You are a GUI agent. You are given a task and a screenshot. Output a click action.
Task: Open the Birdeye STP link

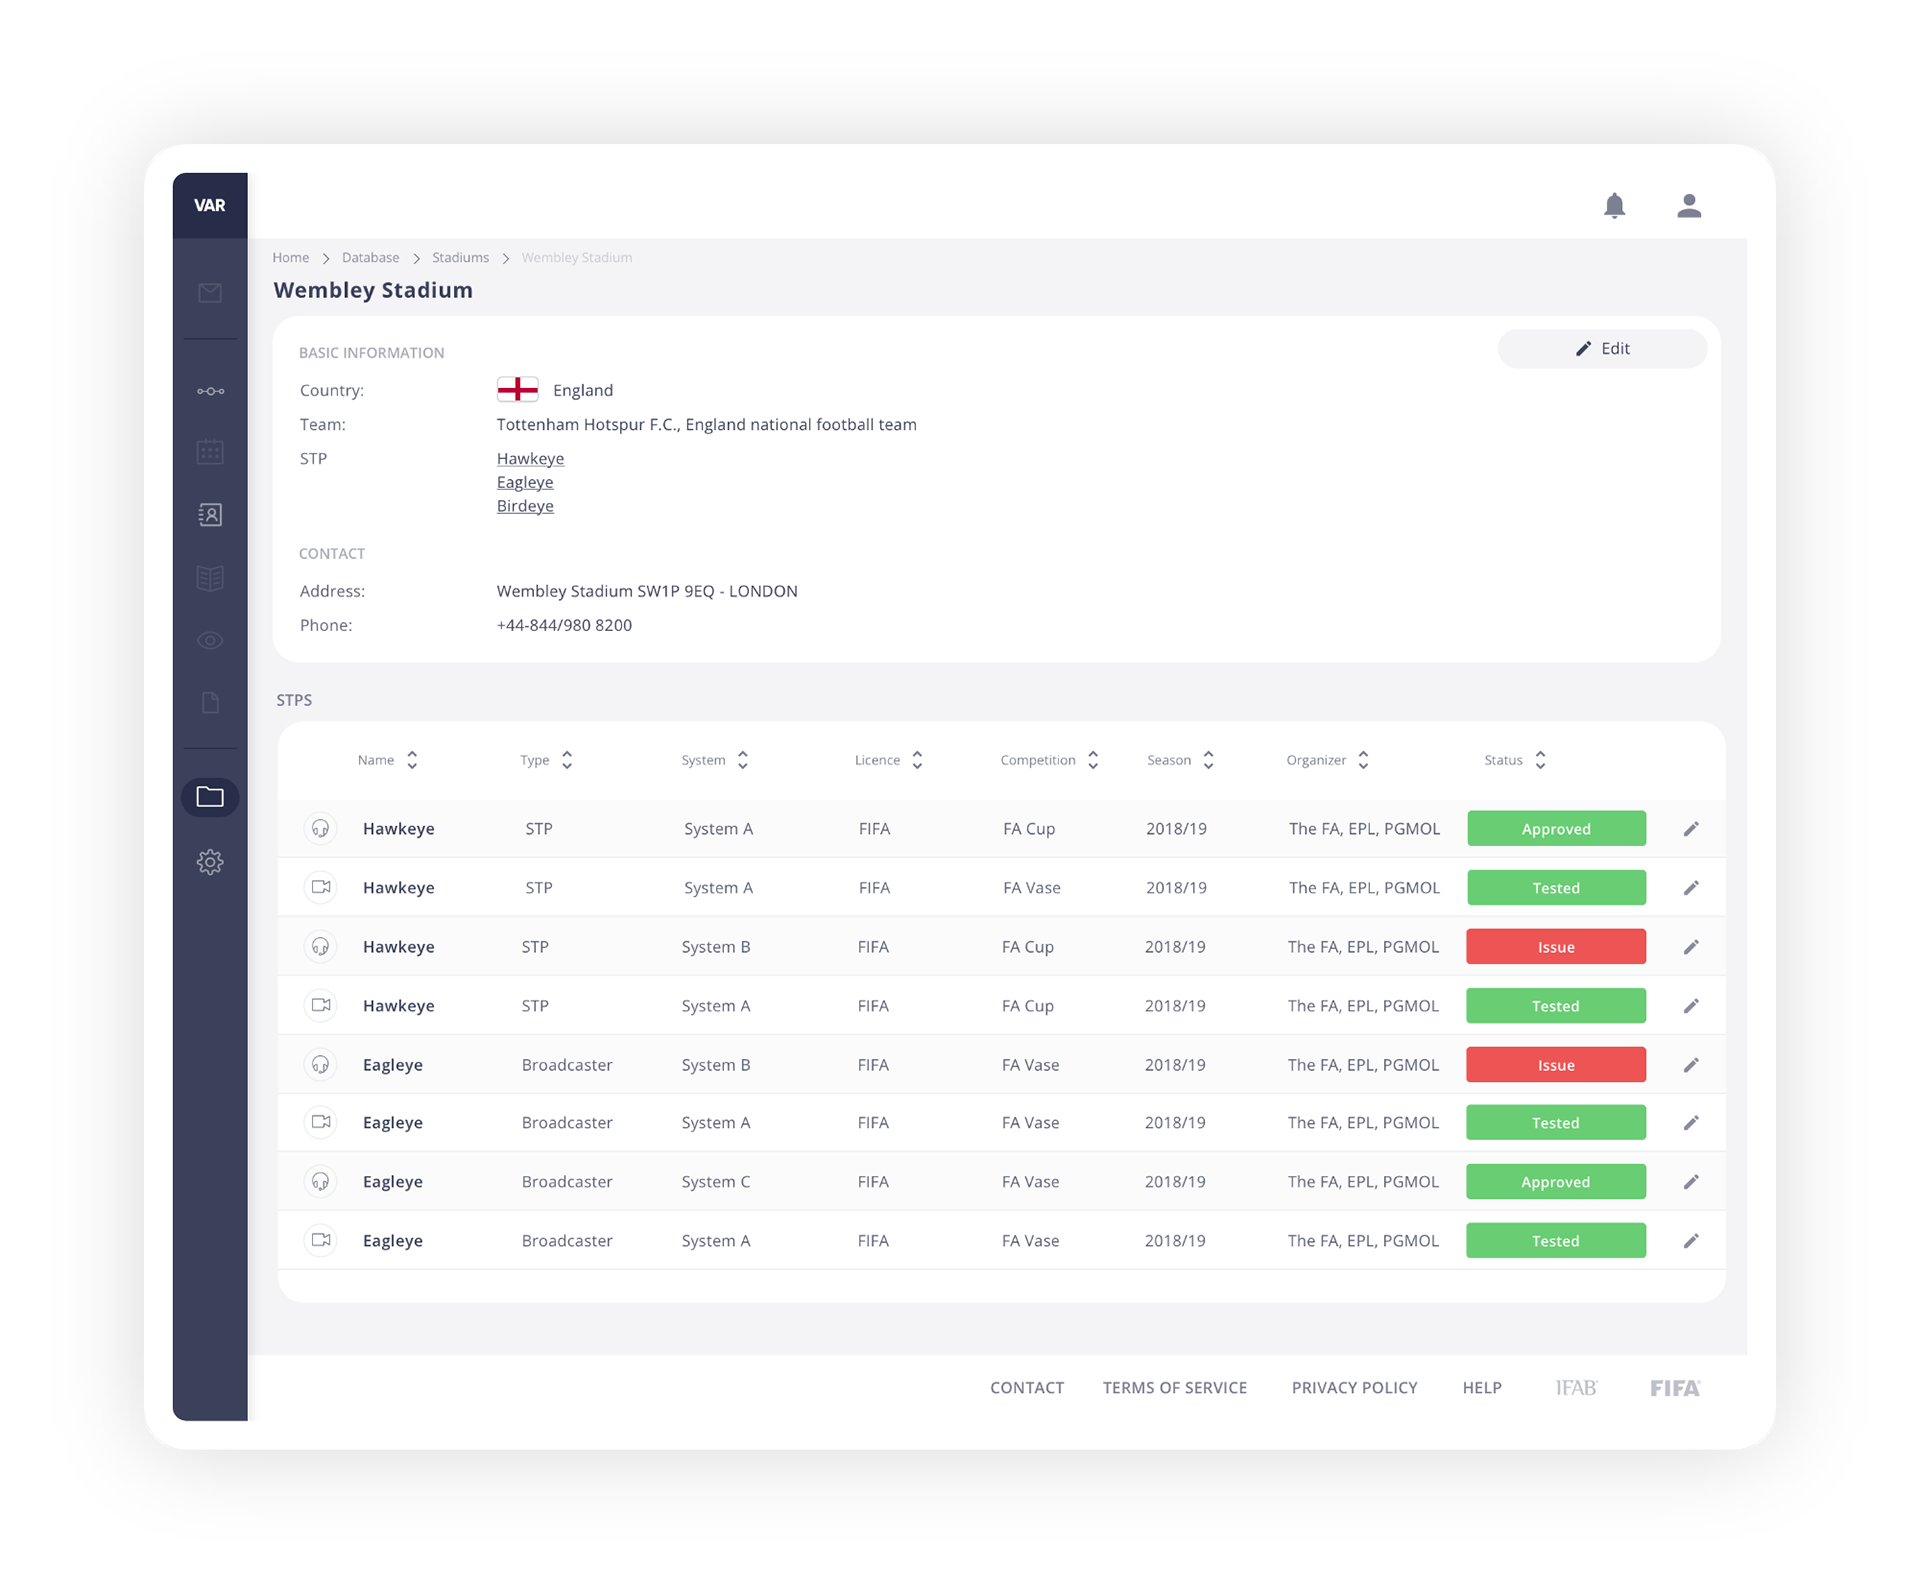[525, 506]
